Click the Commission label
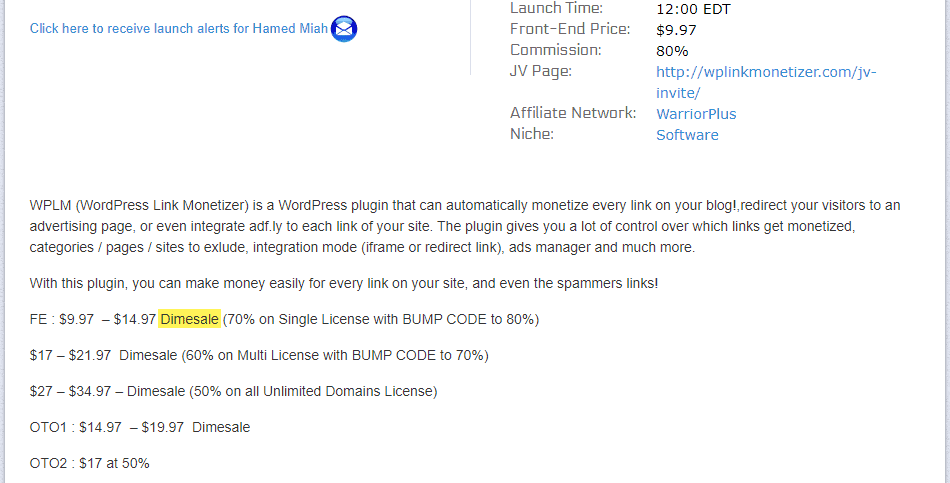 click(x=556, y=50)
